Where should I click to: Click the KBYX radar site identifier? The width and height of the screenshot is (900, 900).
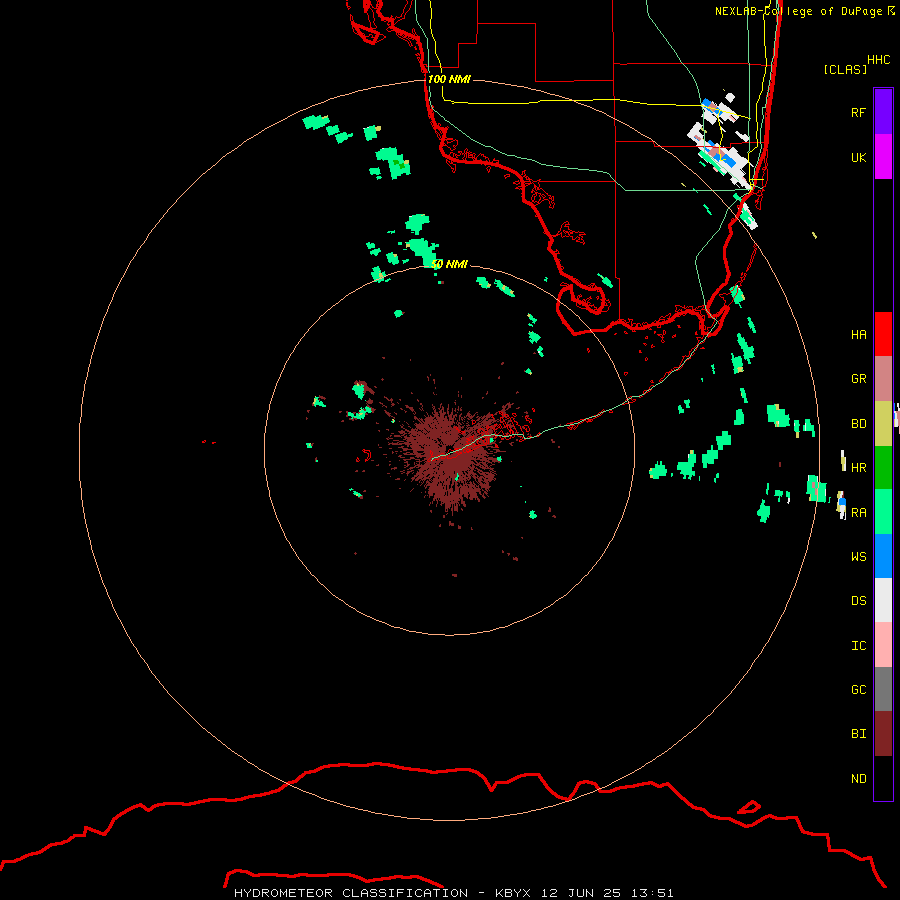pyautogui.click(x=513, y=893)
